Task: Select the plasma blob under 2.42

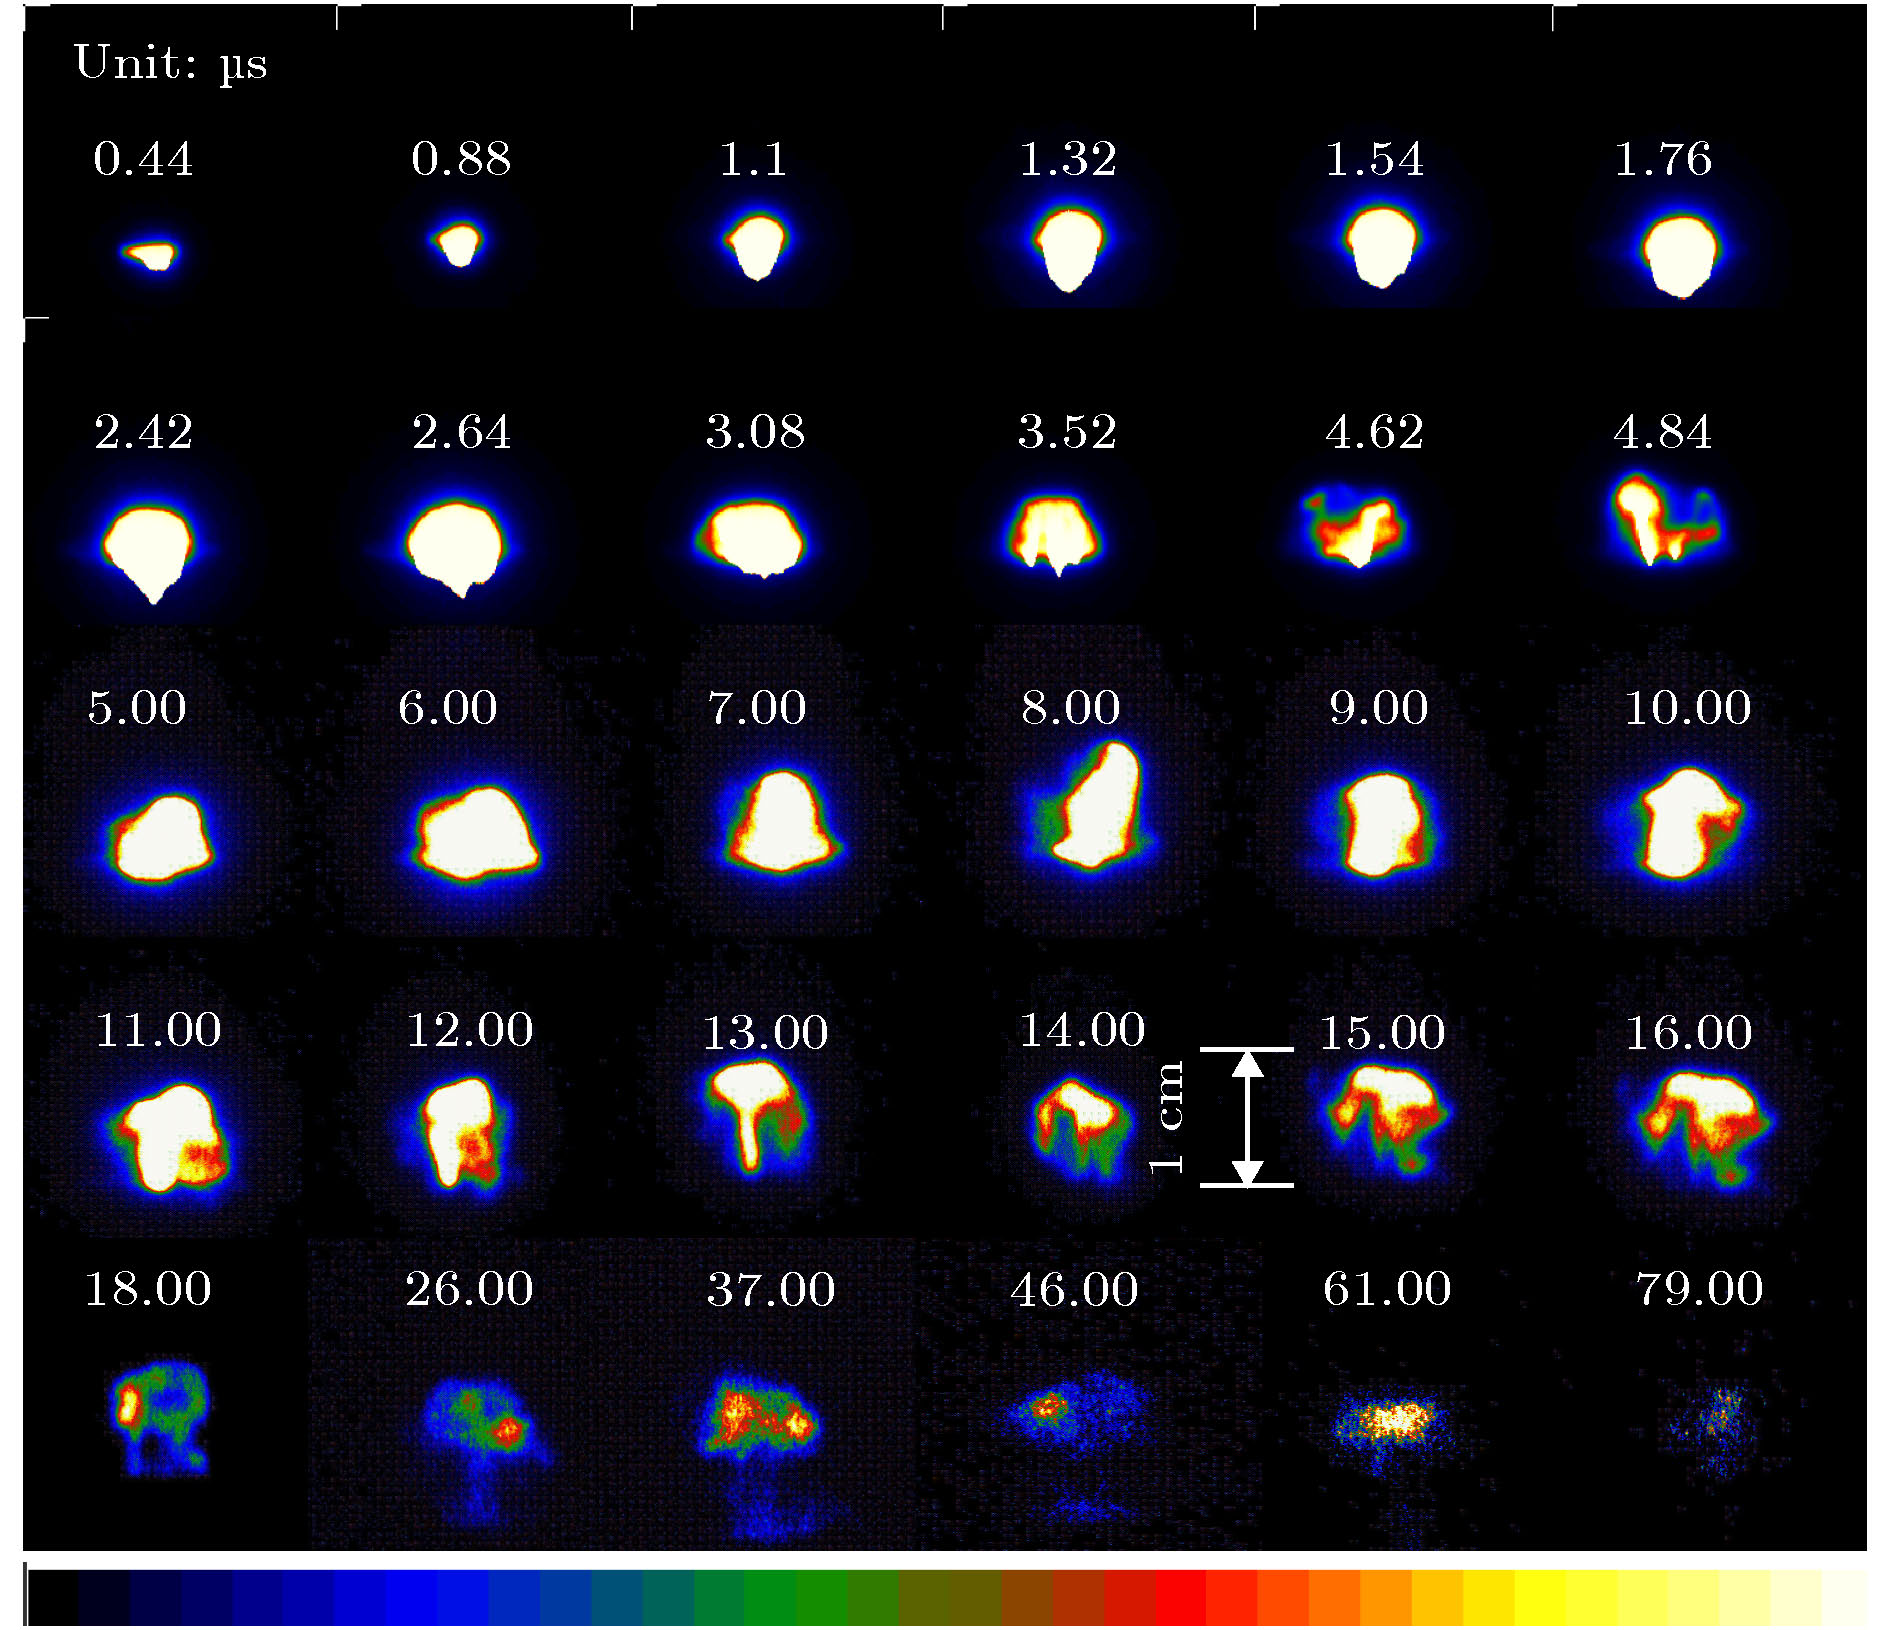Action: click(148, 548)
